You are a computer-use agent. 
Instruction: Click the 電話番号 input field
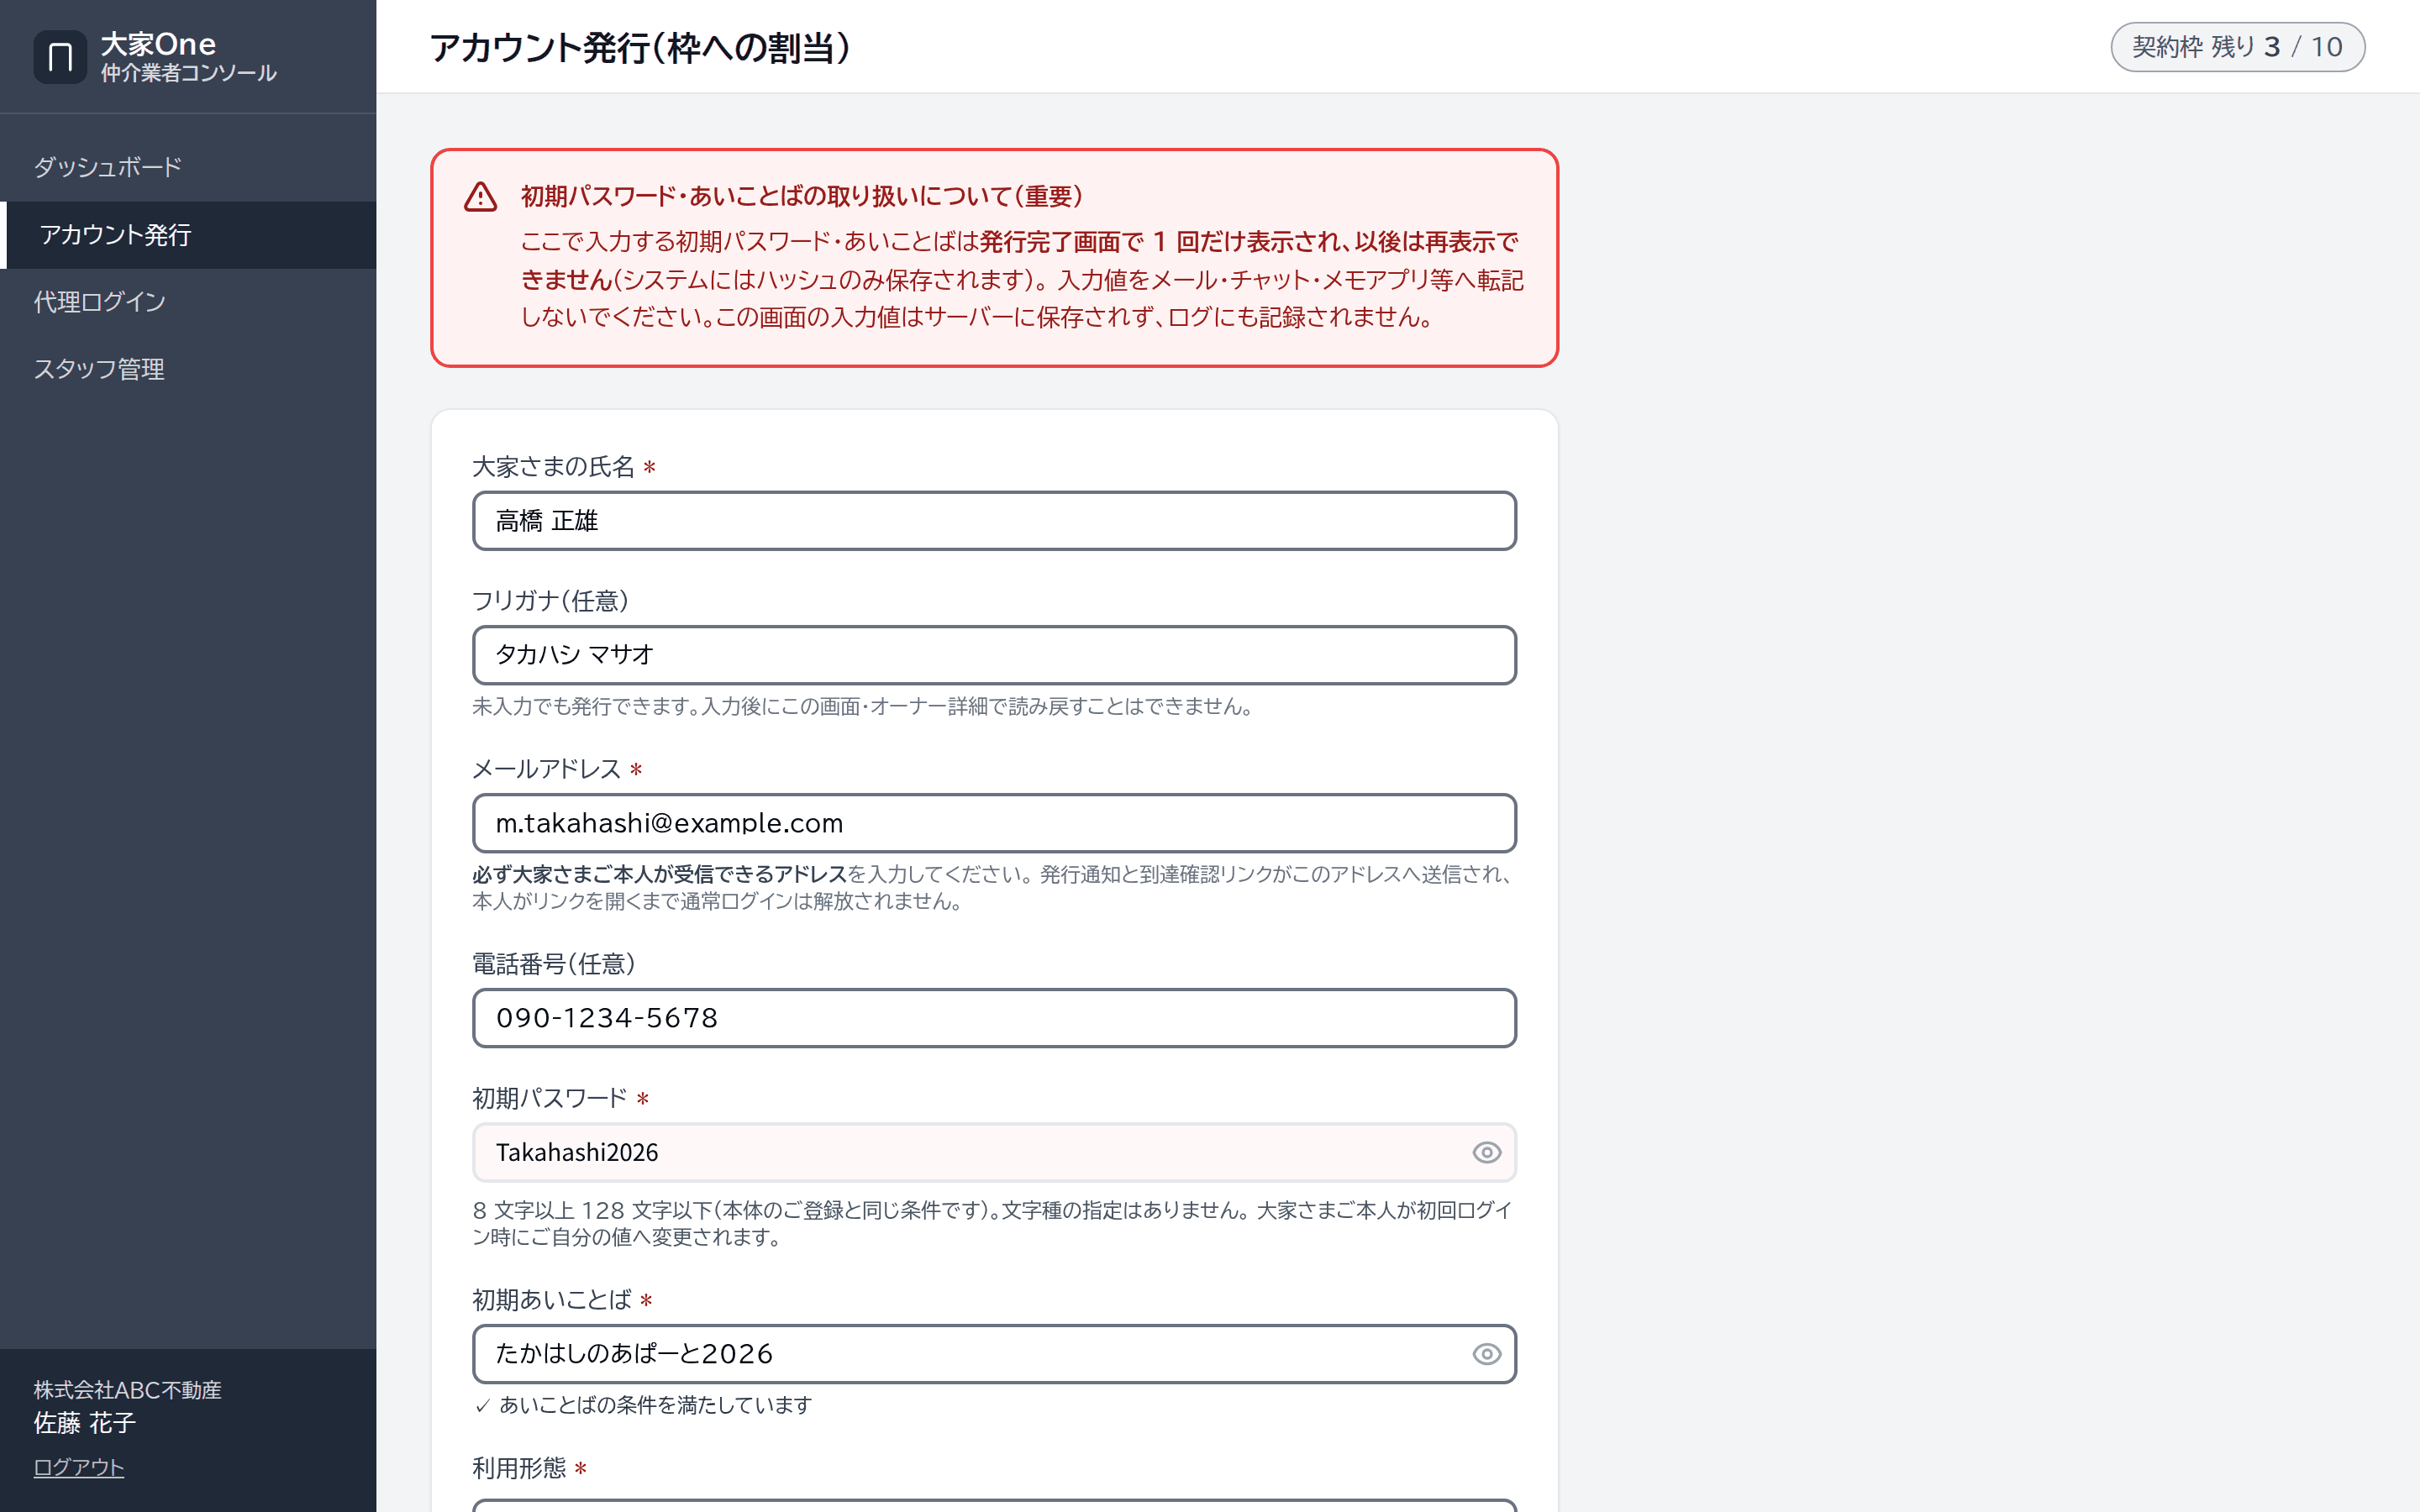(x=994, y=1018)
